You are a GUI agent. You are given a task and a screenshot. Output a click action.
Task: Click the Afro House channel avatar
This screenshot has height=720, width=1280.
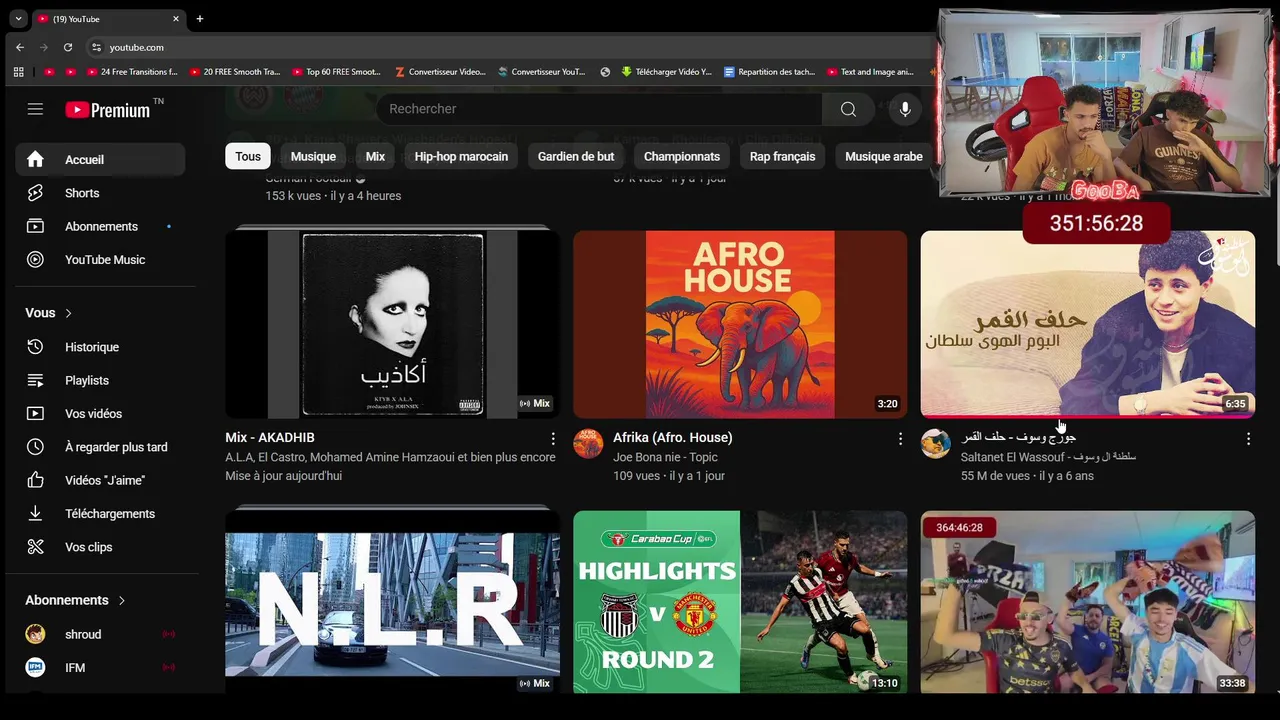point(588,444)
